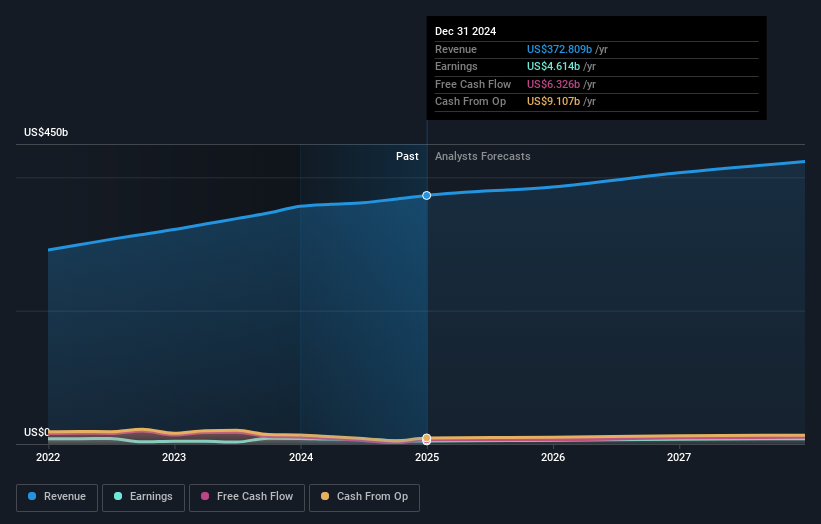The height and width of the screenshot is (524, 821).
Task: Toggle the Cash From Op legend series
Action: click(364, 497)
